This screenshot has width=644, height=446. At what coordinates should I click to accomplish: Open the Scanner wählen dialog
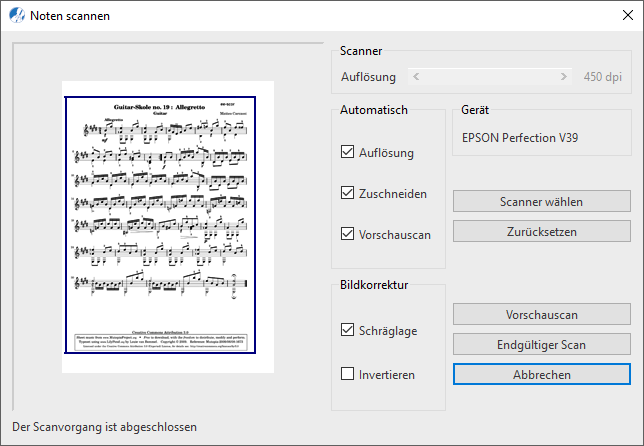pos(541,201)
